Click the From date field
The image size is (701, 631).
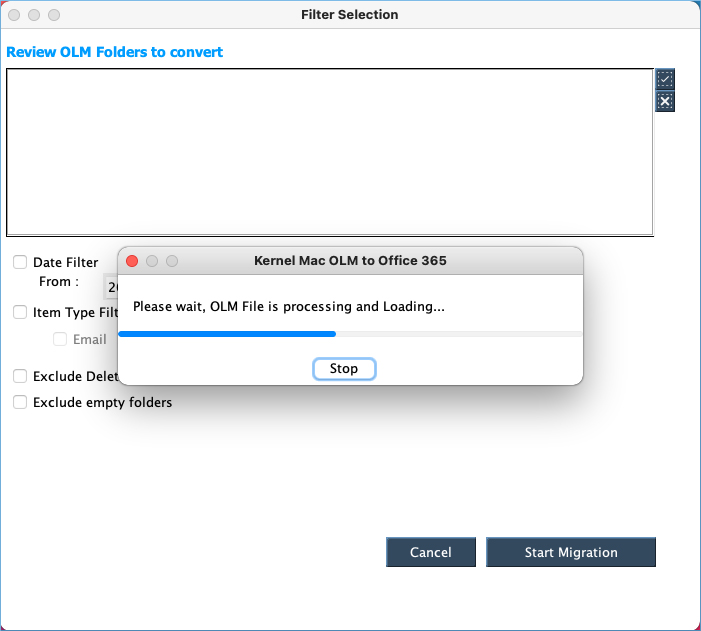(x=111, y=286)
